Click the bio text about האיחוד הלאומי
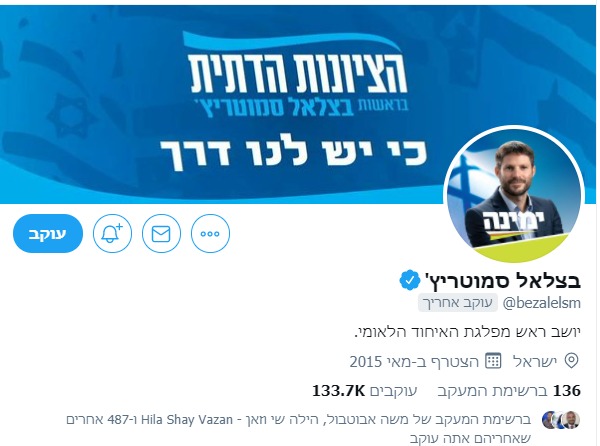 [468, 332]
